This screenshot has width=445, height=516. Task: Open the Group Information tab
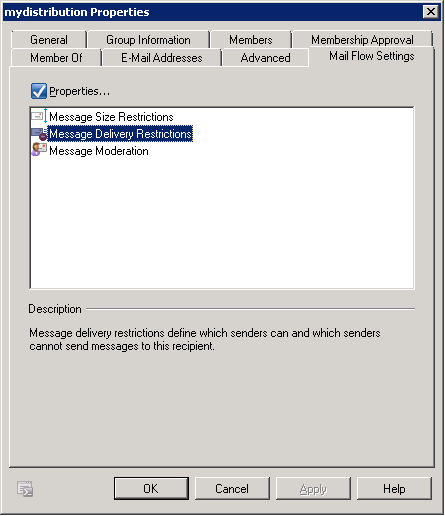148,40
